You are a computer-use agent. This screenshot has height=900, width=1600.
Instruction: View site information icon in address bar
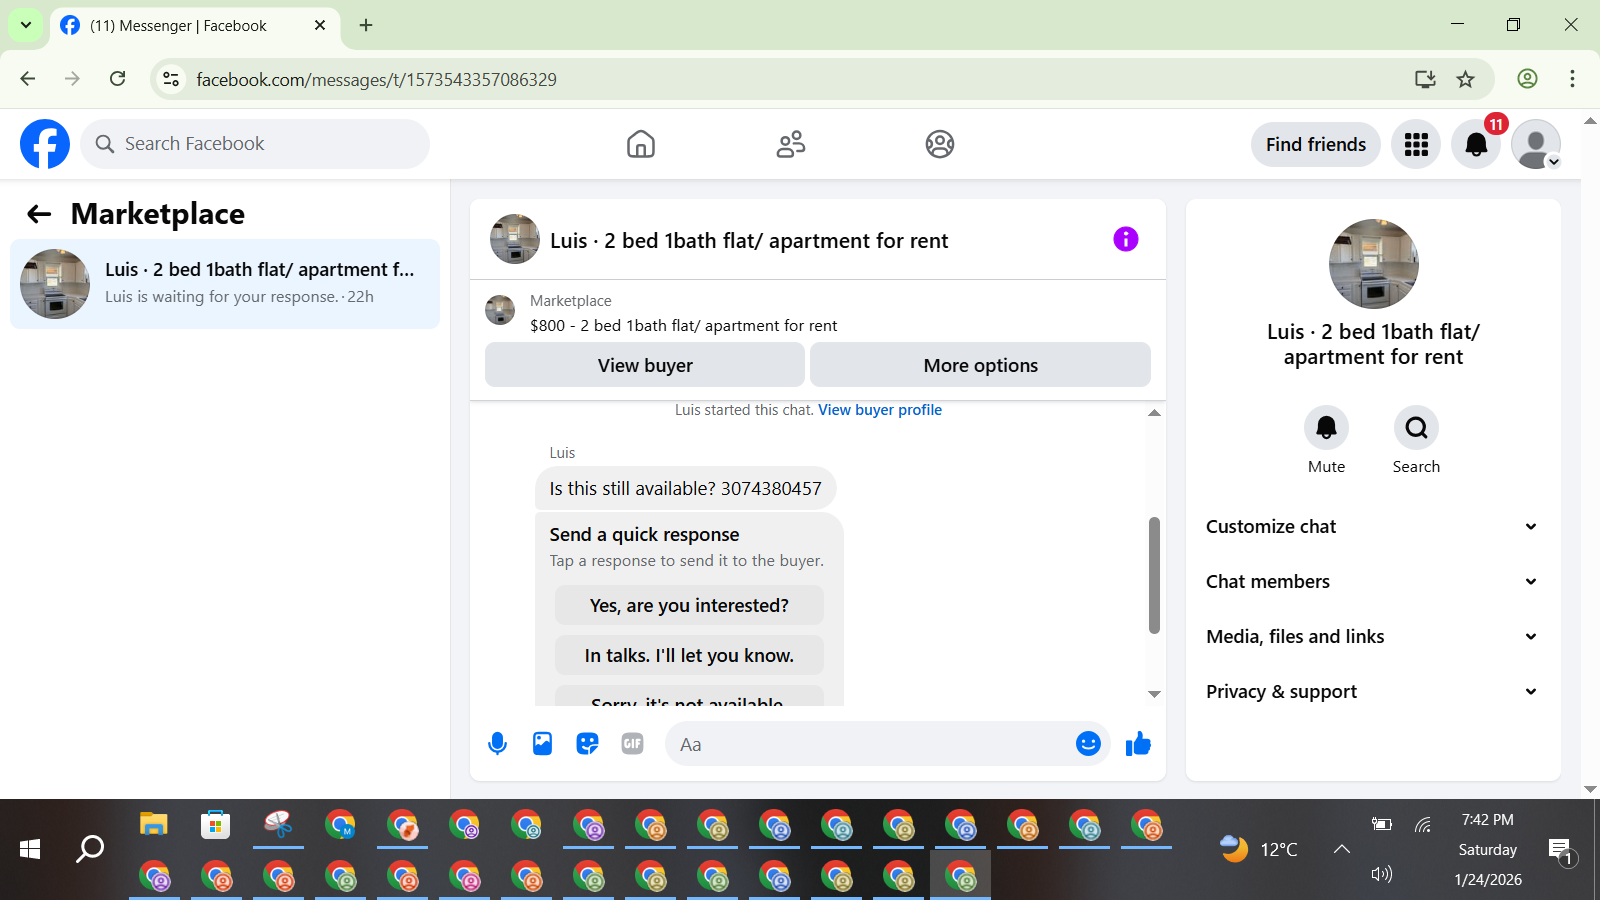(171, 79)
